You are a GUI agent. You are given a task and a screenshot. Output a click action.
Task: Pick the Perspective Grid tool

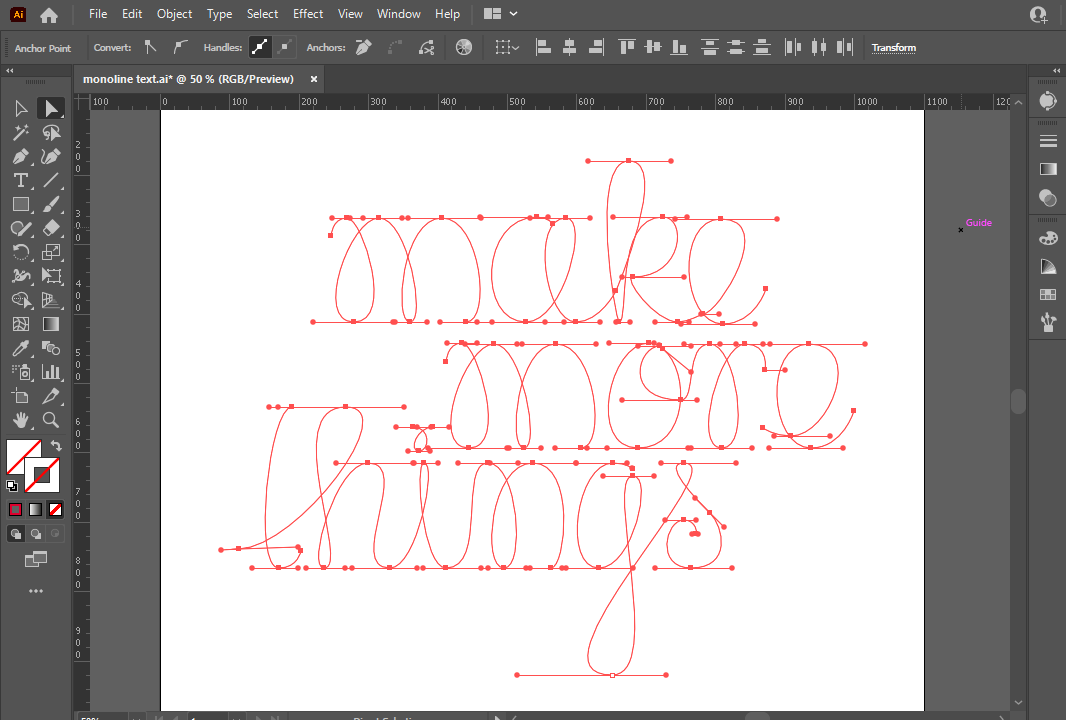coord(51,300)
